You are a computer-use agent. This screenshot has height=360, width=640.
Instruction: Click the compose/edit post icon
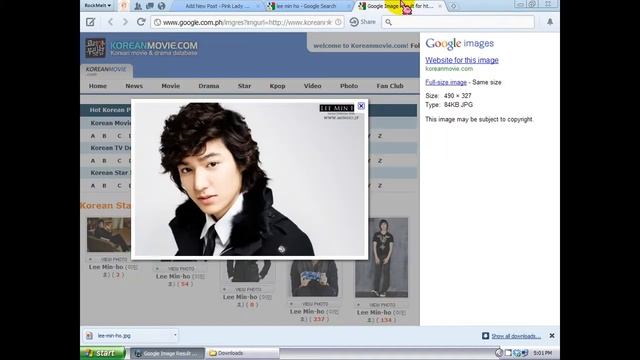pos(91,22)
